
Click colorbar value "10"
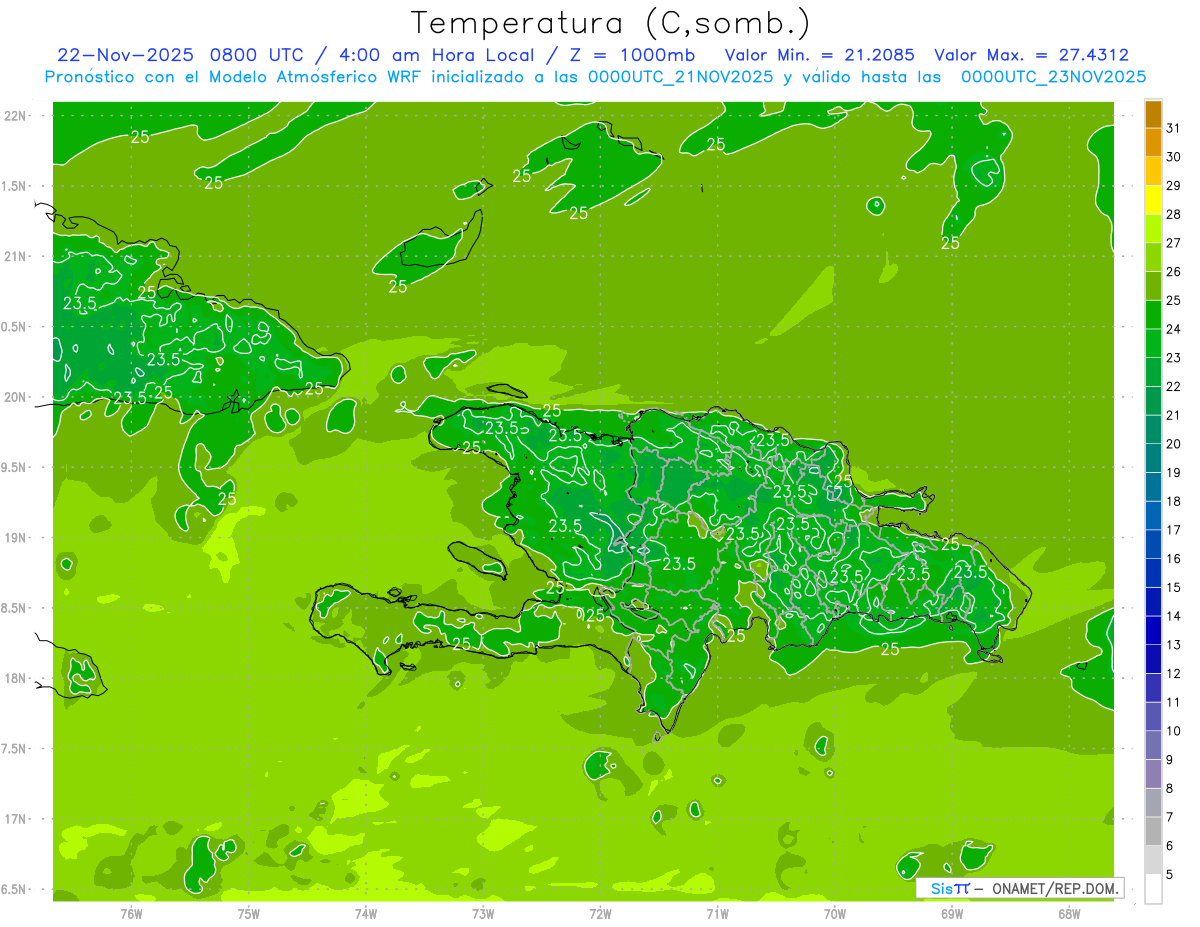tap(1174, 731)
